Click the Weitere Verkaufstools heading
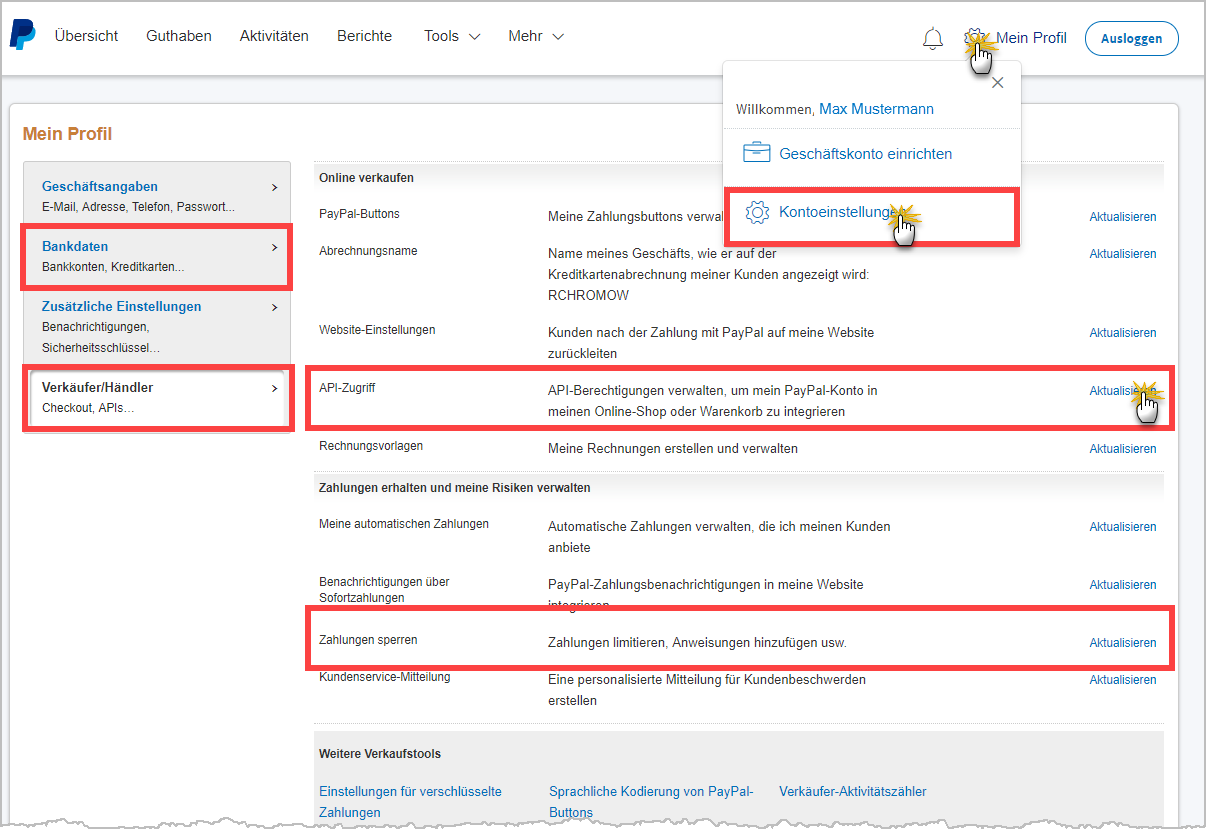Screen dimensions: 1206x829 [x=380, y=753]
